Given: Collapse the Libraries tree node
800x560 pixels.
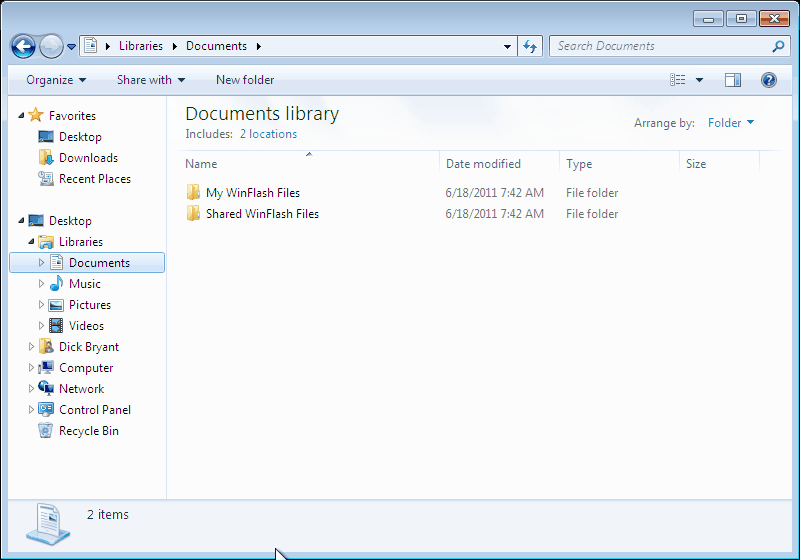Looking at the screenshot, I should click(31, 242).
